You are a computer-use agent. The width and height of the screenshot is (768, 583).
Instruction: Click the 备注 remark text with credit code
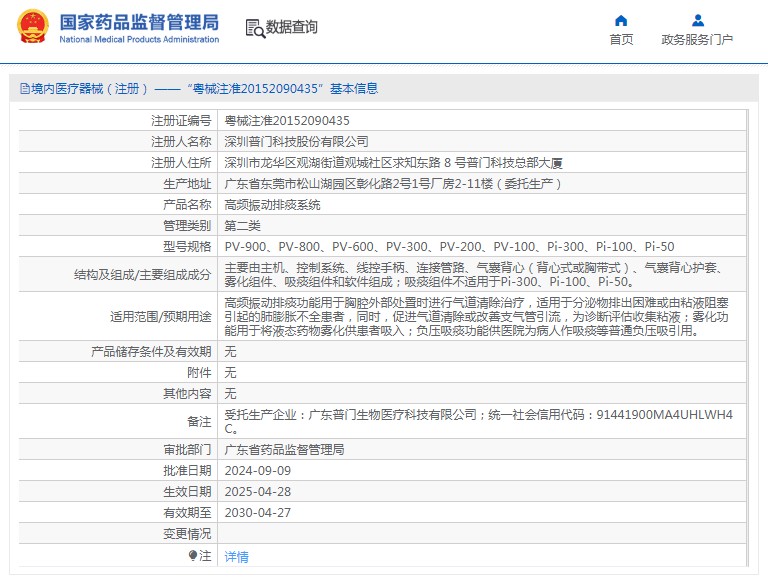(479, 422)
